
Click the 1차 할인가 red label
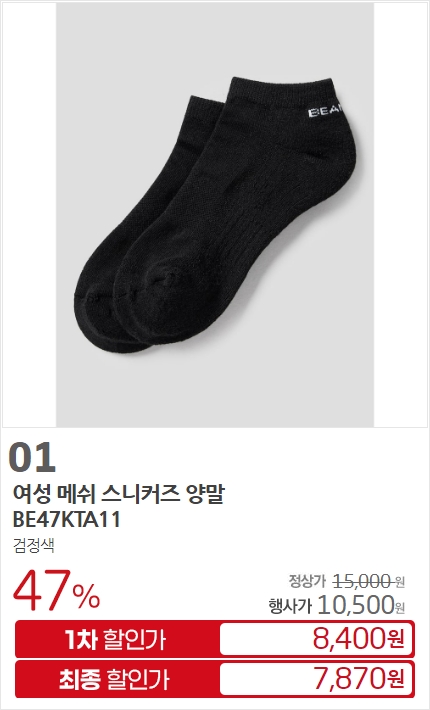point(116,639)
